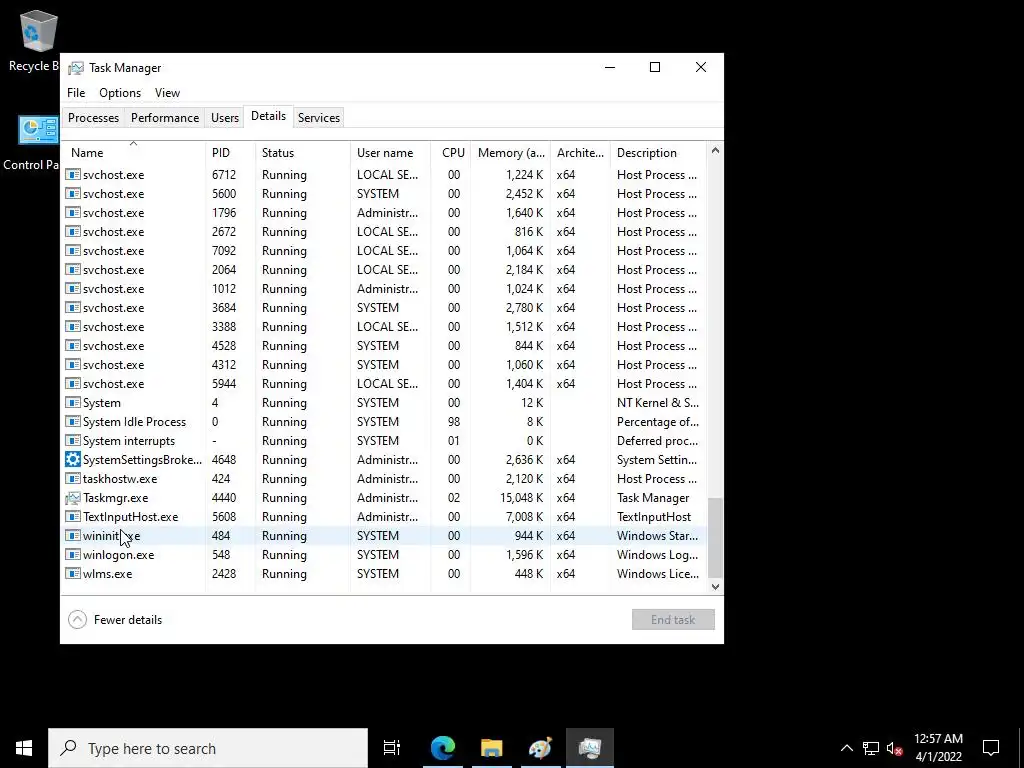The width and height of the screenshot is (1024, 768).
Task: Select svchost.exe with PID 5944
Action: [385, 384]
